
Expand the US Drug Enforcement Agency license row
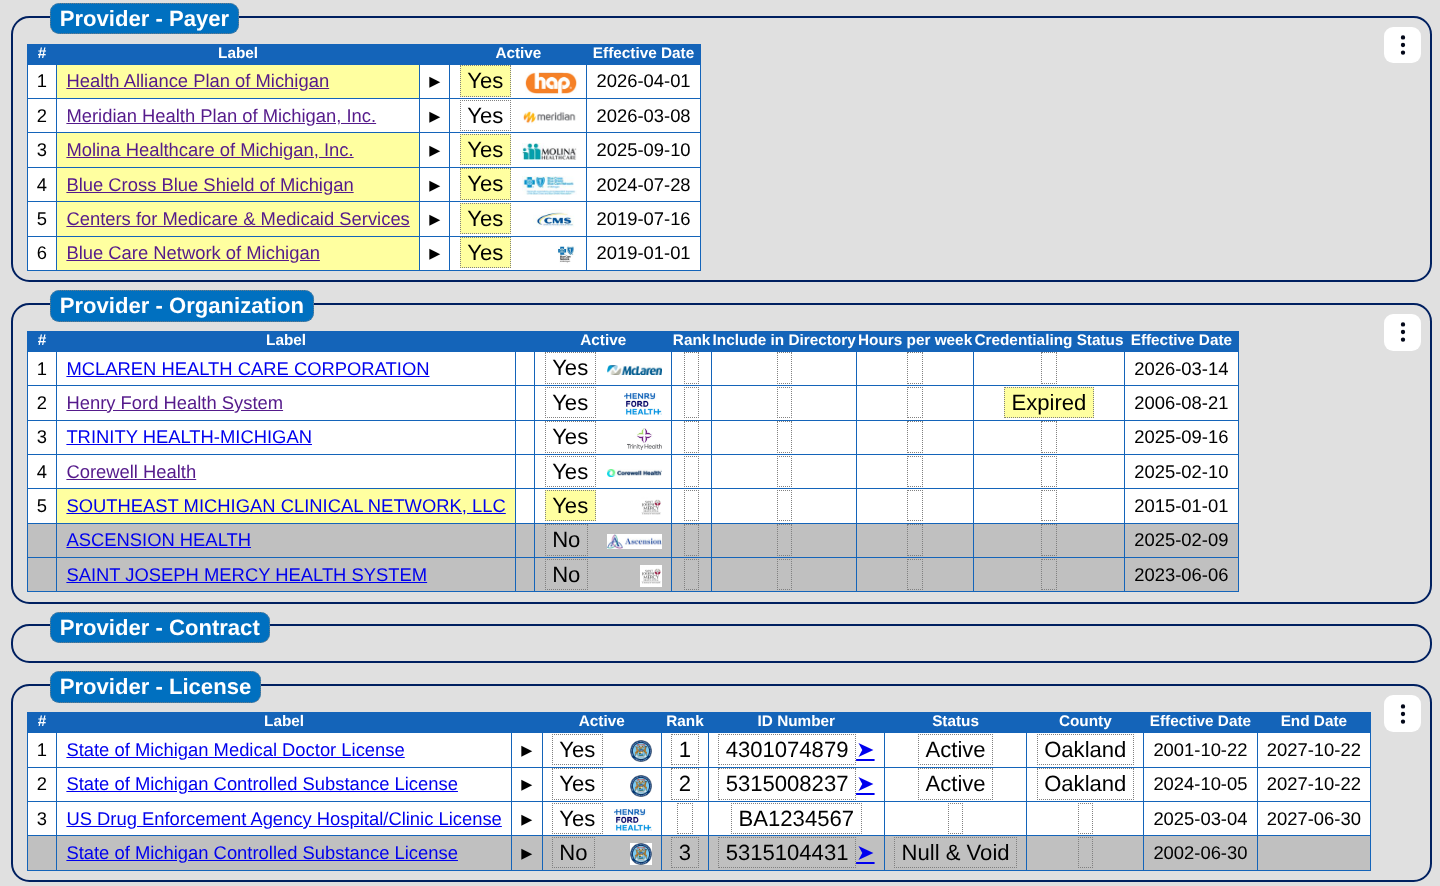tap(526, 820)
